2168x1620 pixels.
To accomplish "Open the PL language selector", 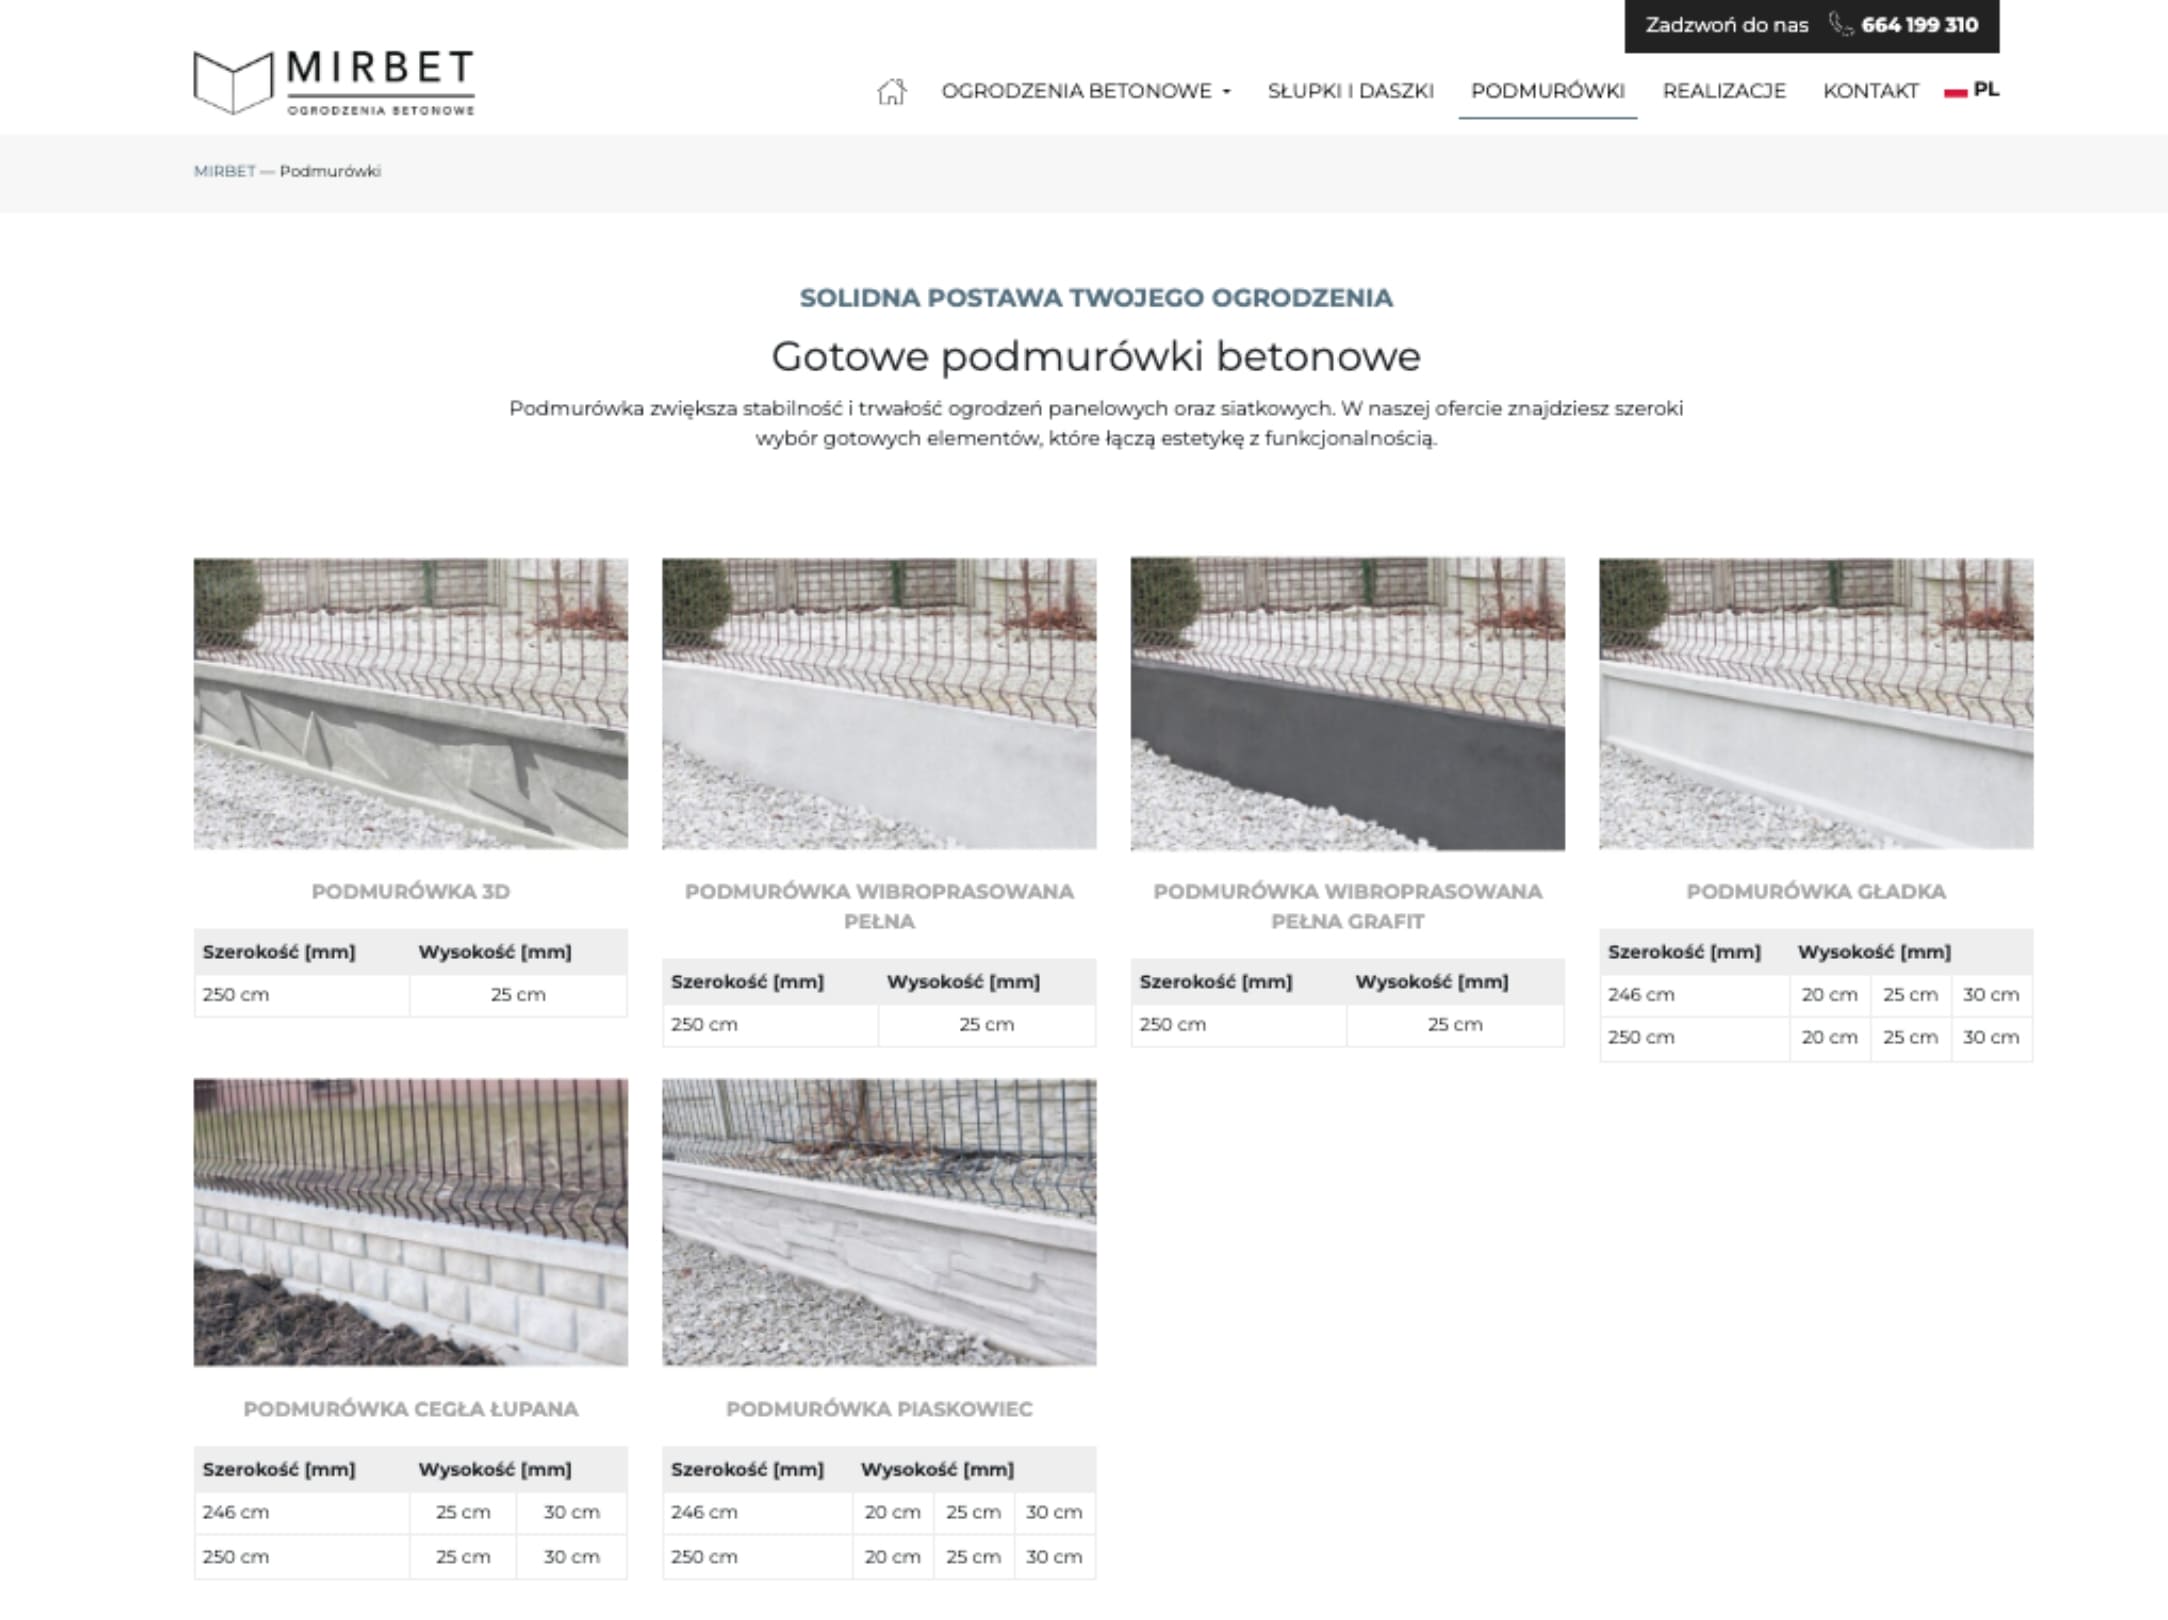I will [x=1986, y=90].
